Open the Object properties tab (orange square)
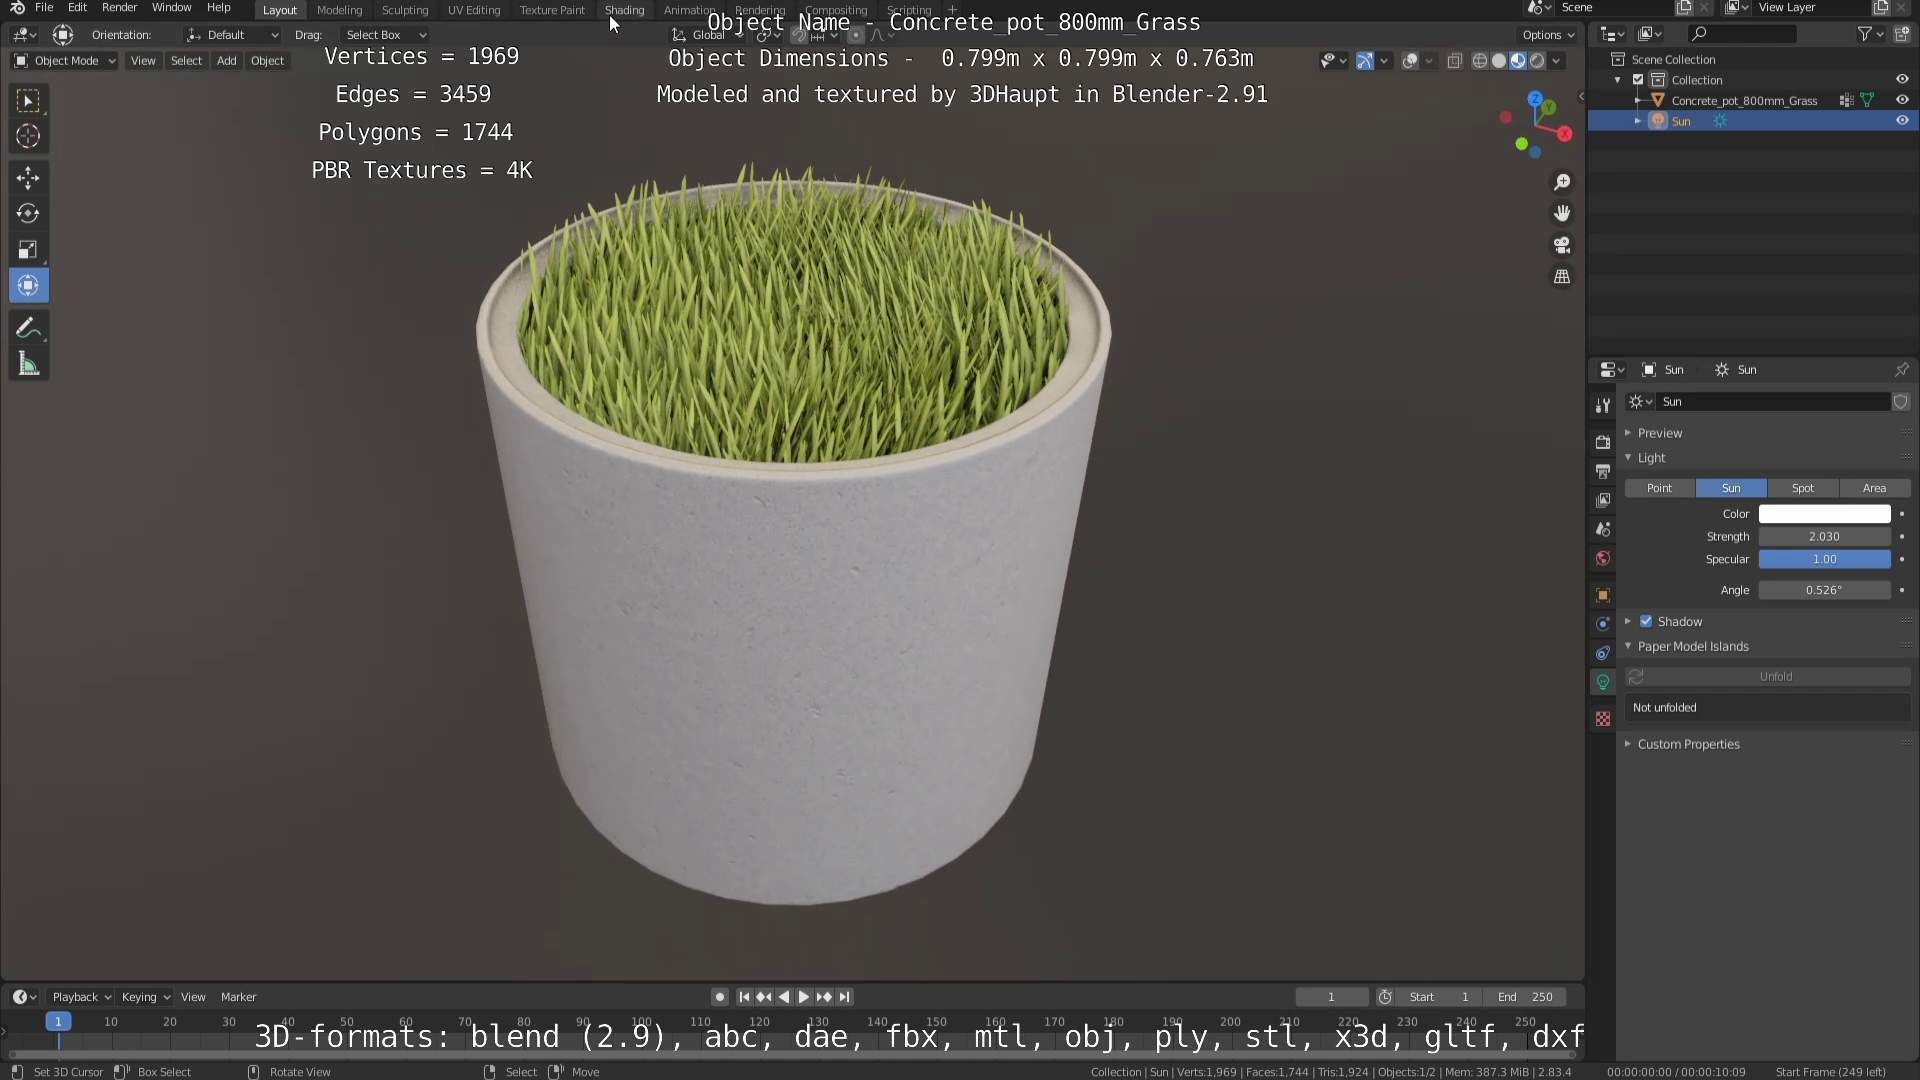This screenshot has height=1080, width=1920. coord(1603,595)
